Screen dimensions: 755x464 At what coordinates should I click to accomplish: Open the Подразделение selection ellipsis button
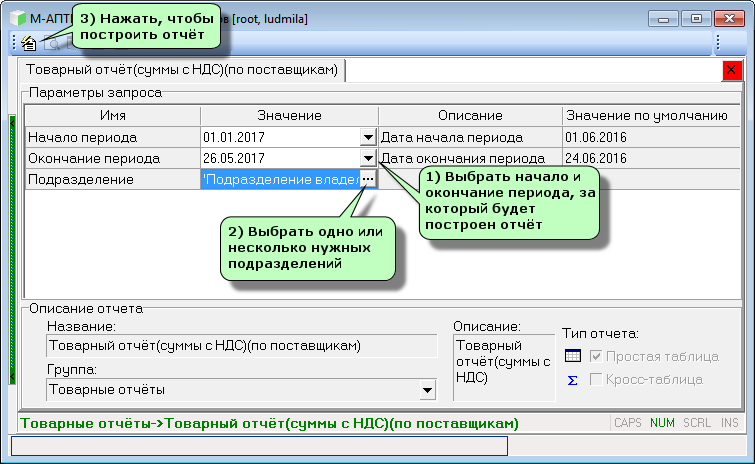368,179
